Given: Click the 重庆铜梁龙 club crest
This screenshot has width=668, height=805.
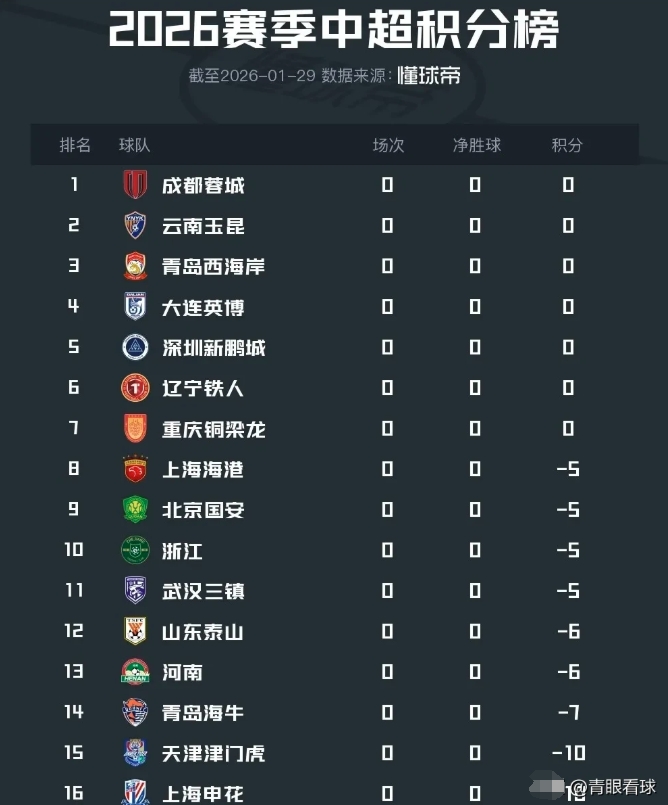Looking at the screenshot, I should pyautogui.click(x=135, y=429).
